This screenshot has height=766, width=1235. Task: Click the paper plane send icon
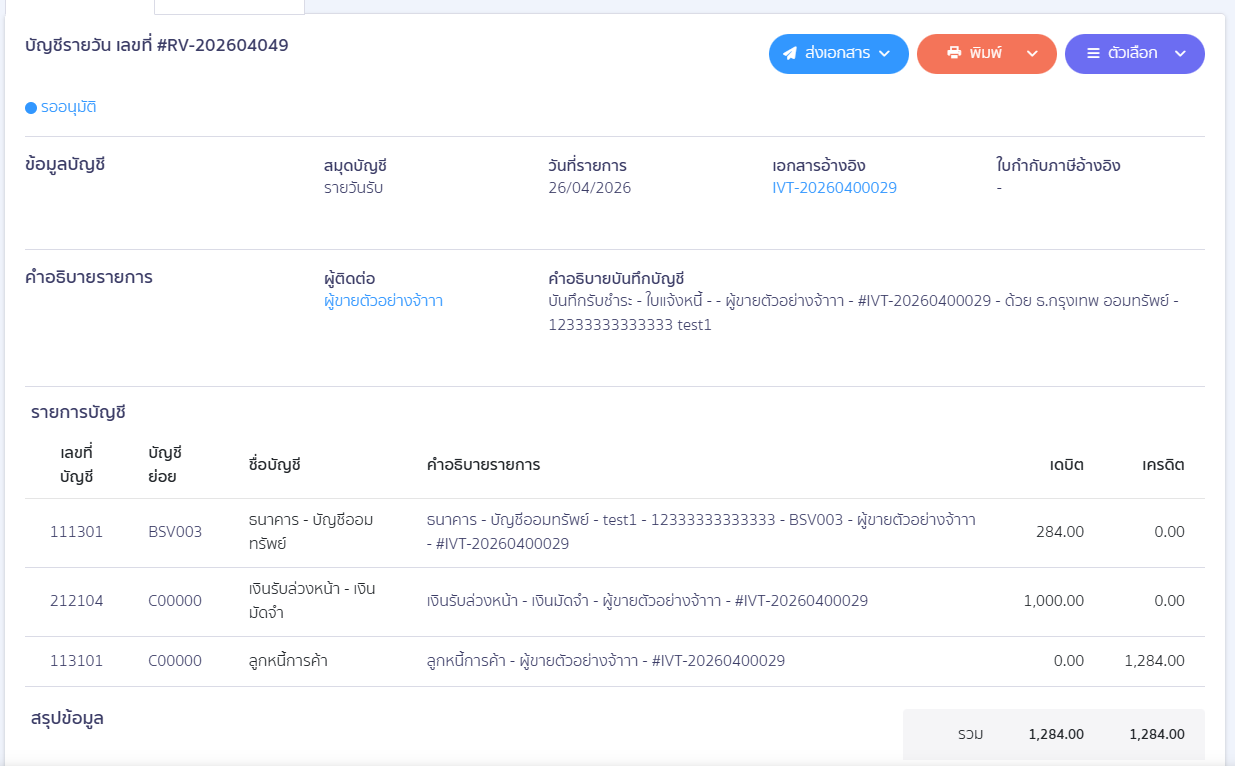pos(790,53)
